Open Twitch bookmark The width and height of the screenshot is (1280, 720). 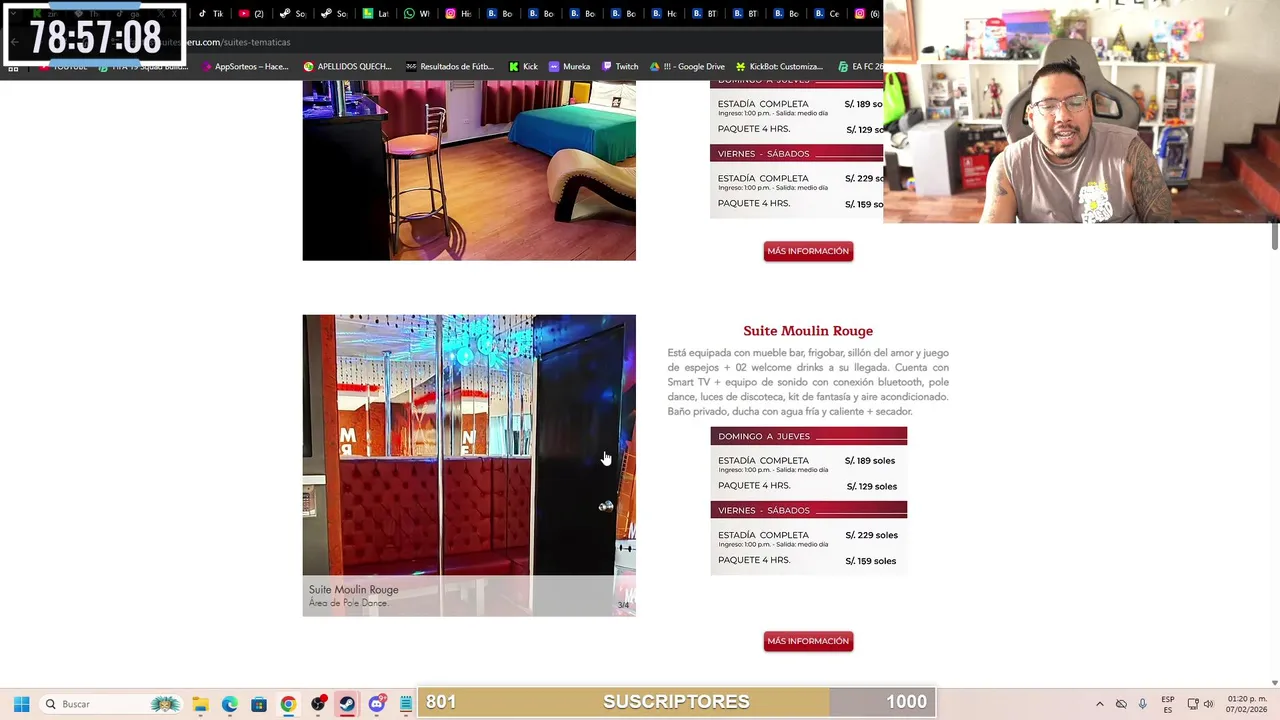(x=620, y=67)
